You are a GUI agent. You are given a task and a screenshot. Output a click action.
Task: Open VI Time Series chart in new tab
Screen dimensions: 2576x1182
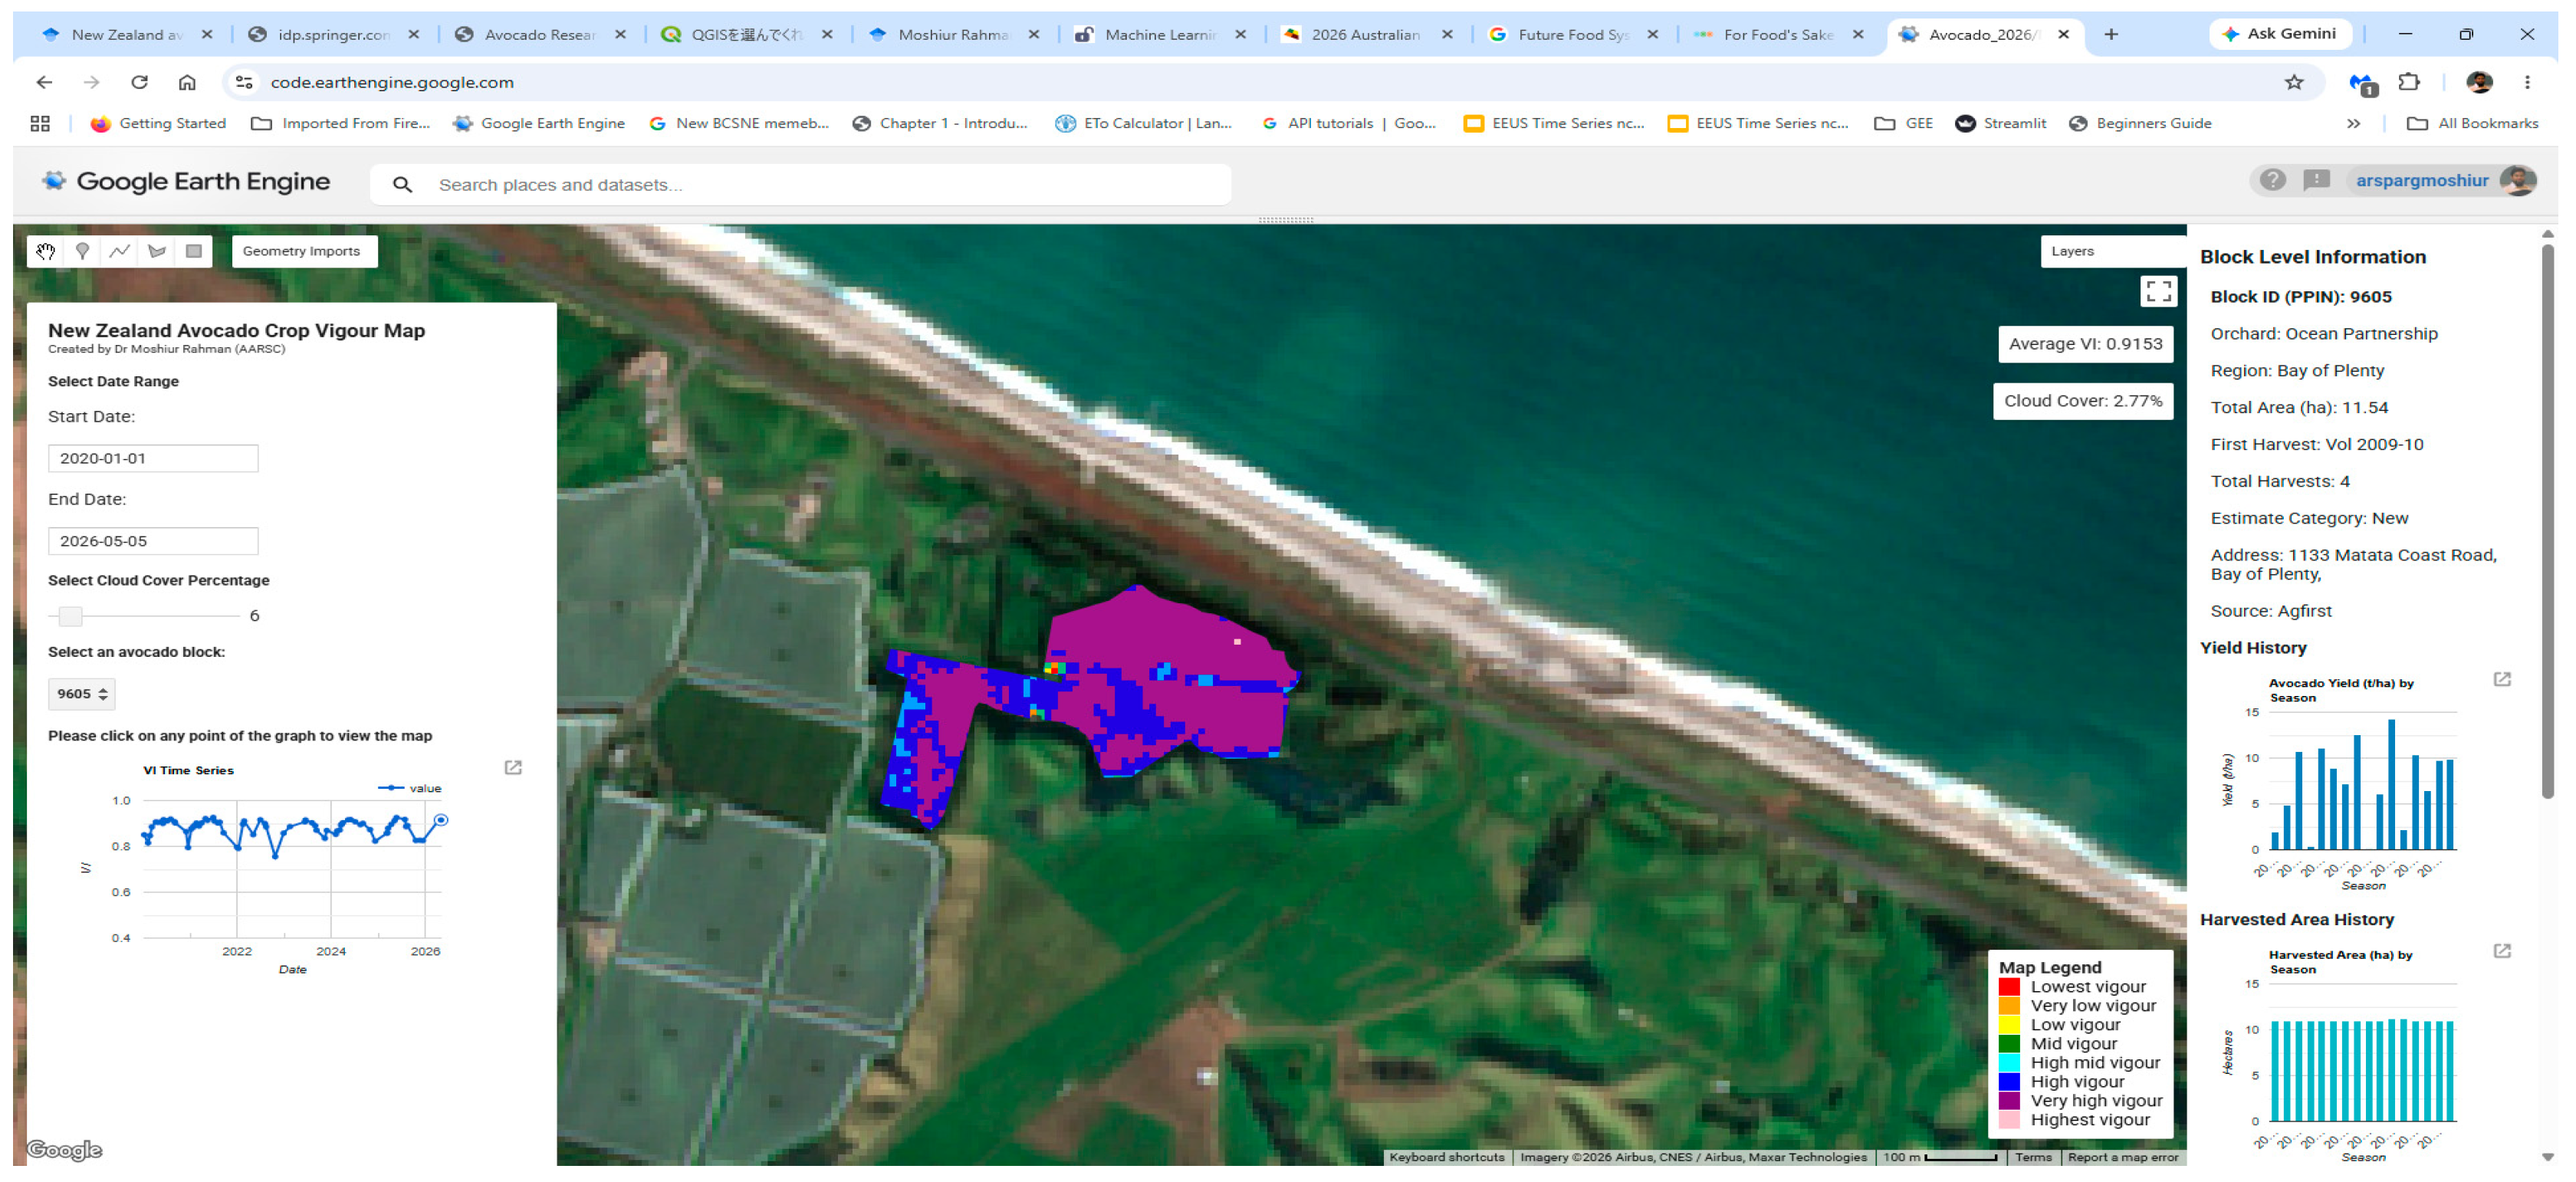pos(513,768)
